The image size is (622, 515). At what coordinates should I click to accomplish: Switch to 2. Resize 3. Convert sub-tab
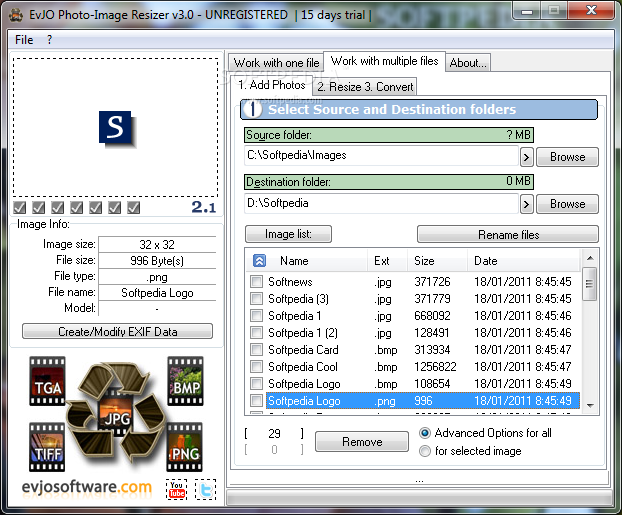365,87
